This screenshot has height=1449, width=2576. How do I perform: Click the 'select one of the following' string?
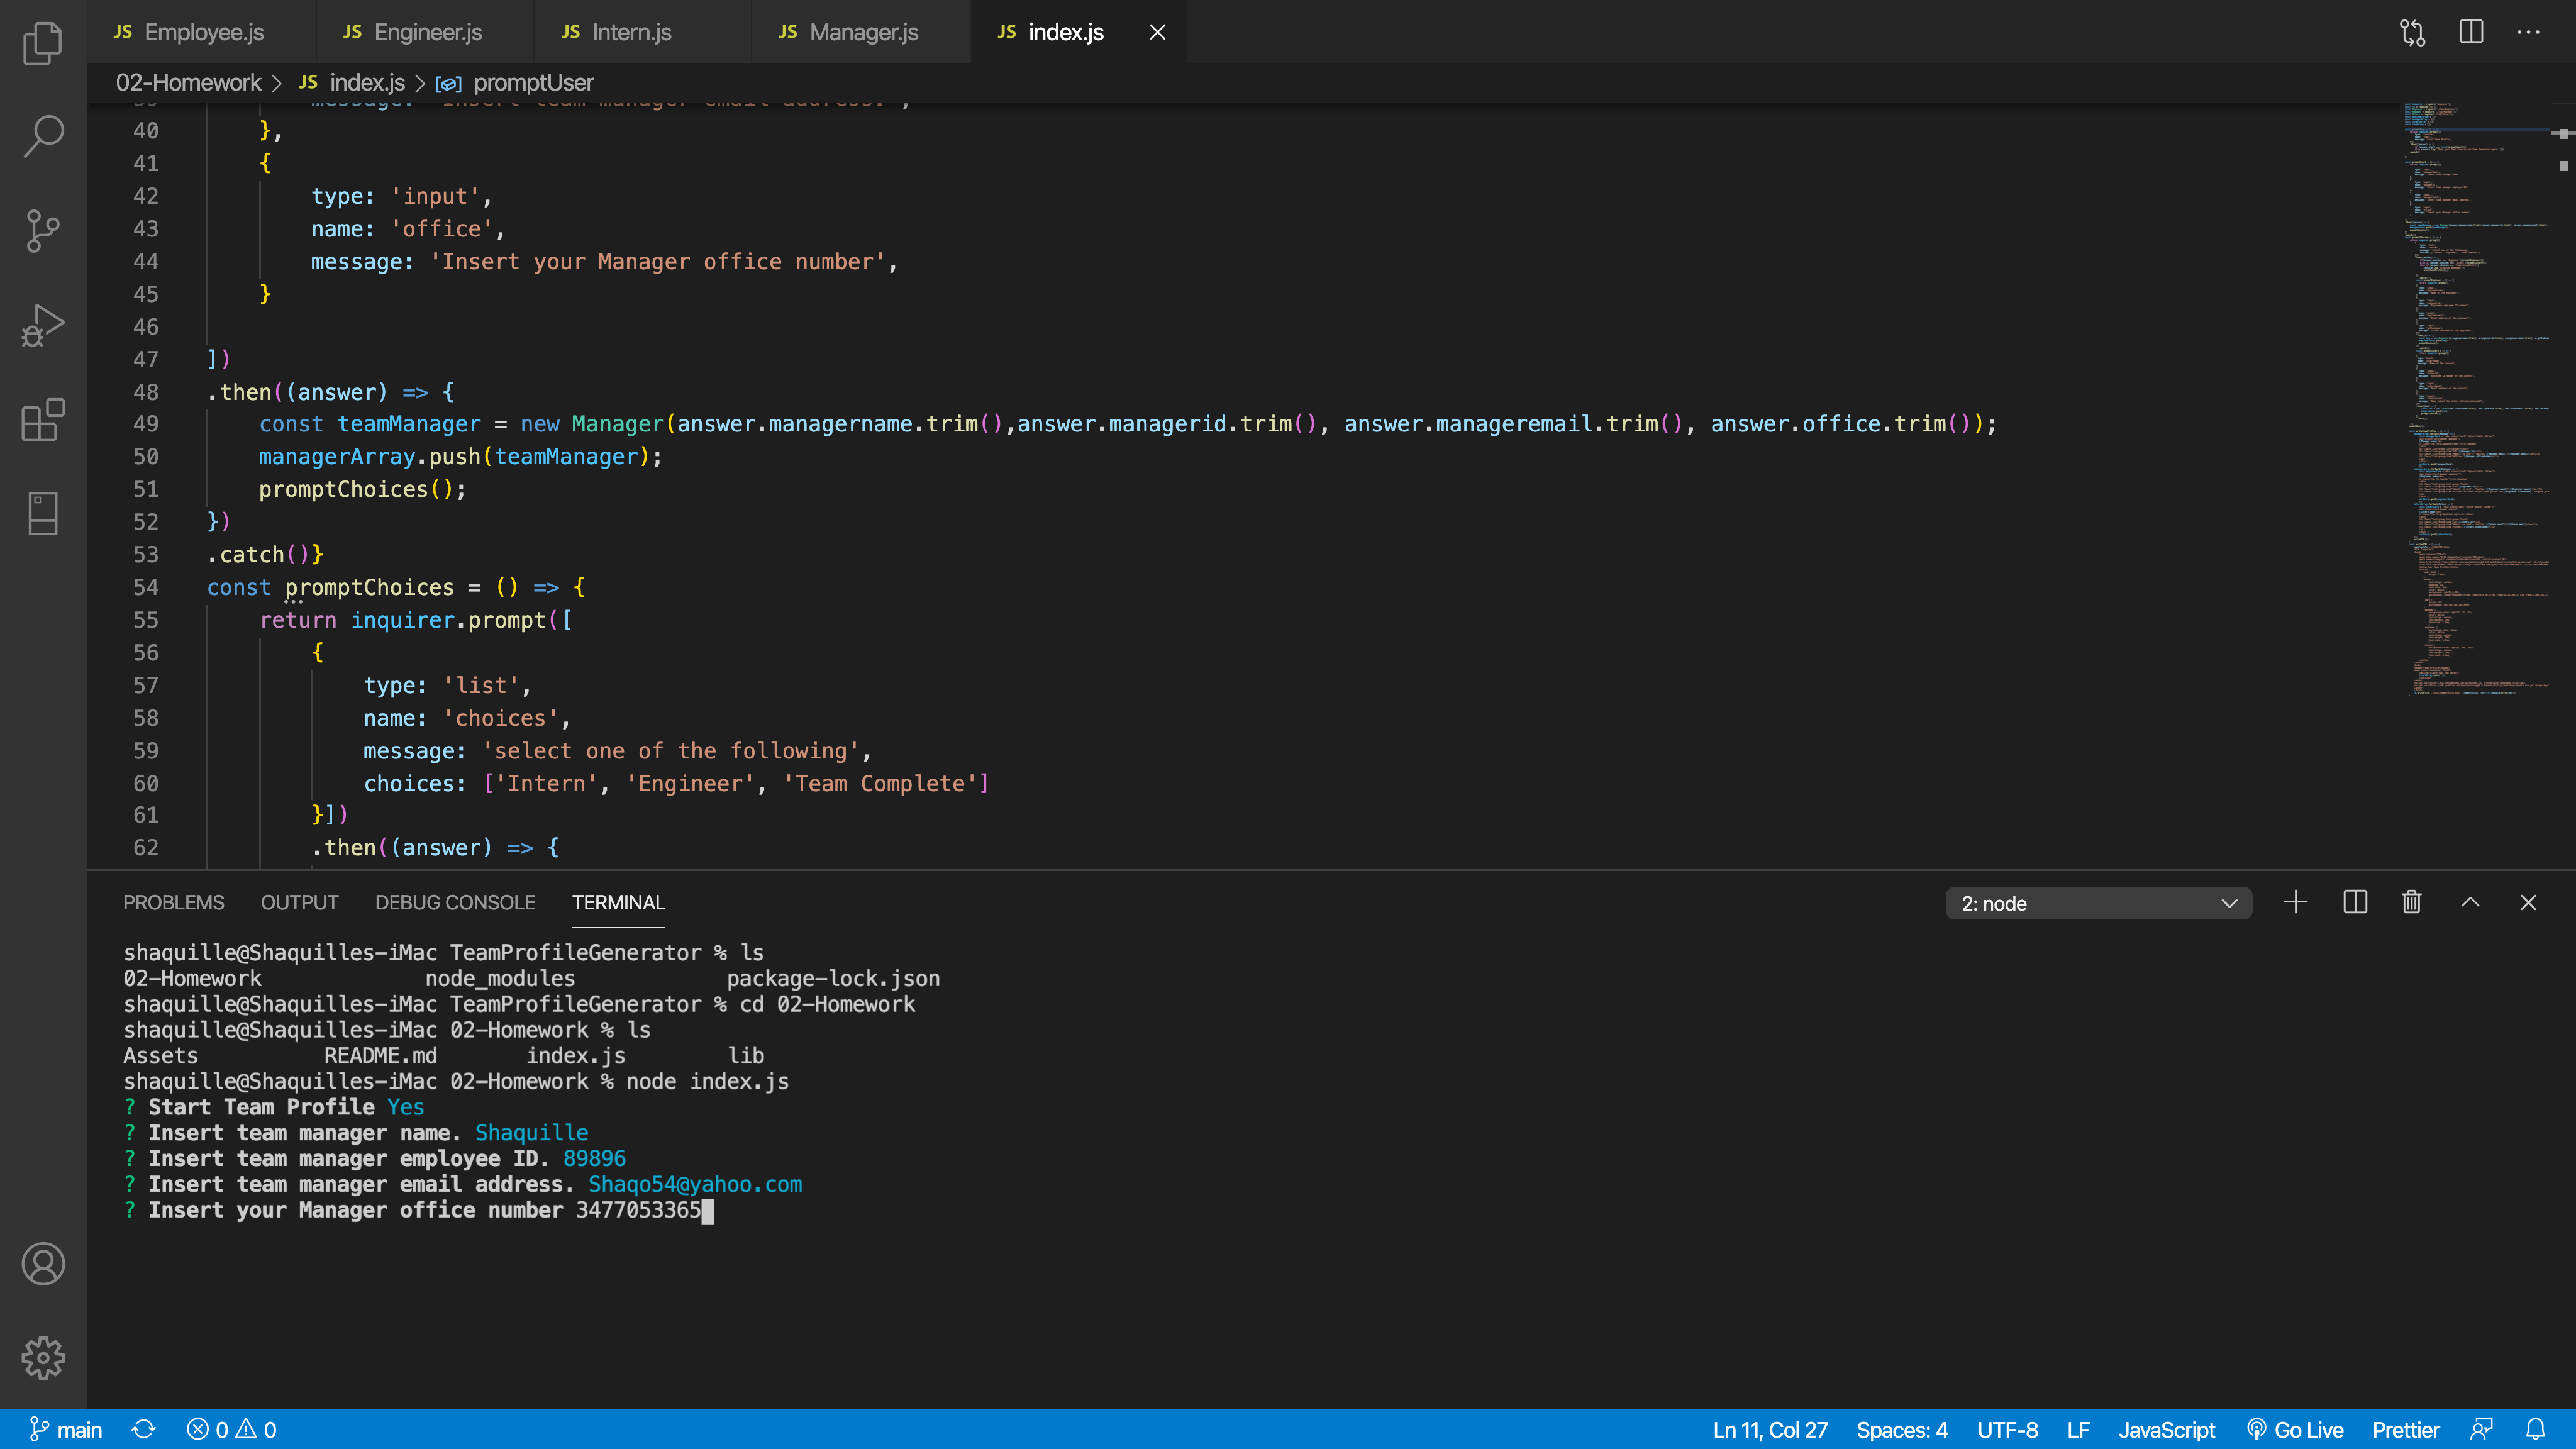pos(671,751)
